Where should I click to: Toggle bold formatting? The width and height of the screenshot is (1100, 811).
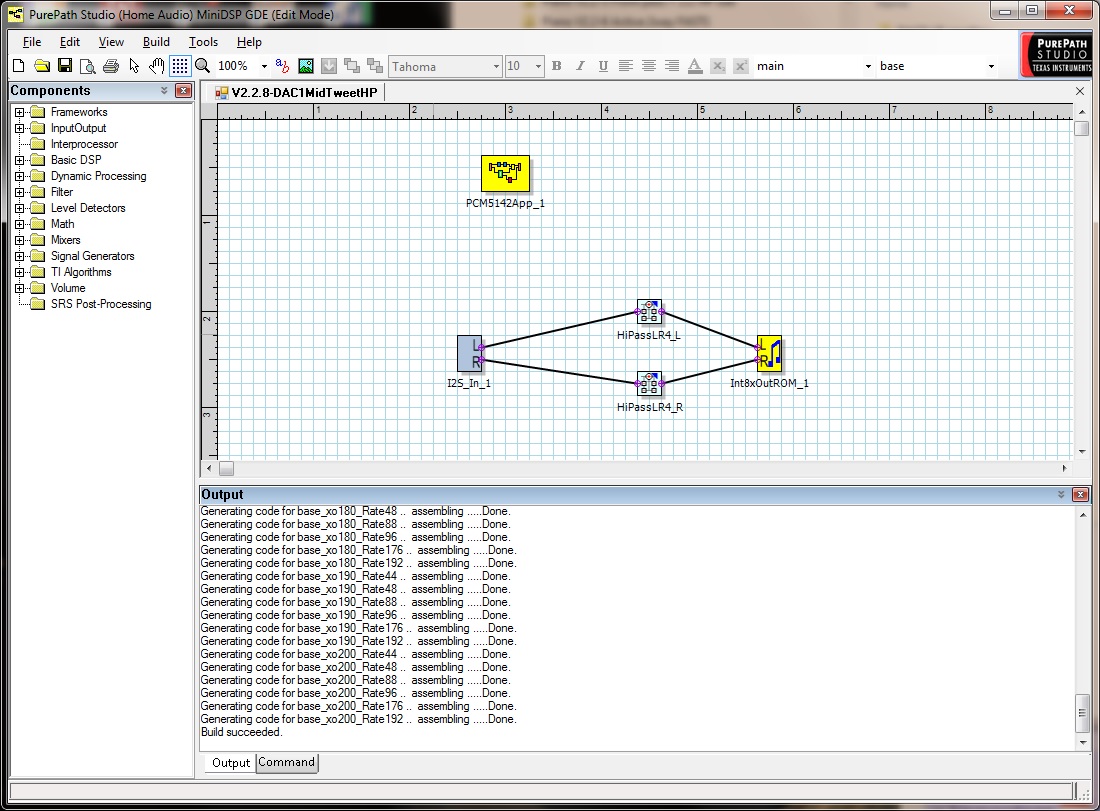click(x=557, y=66)
